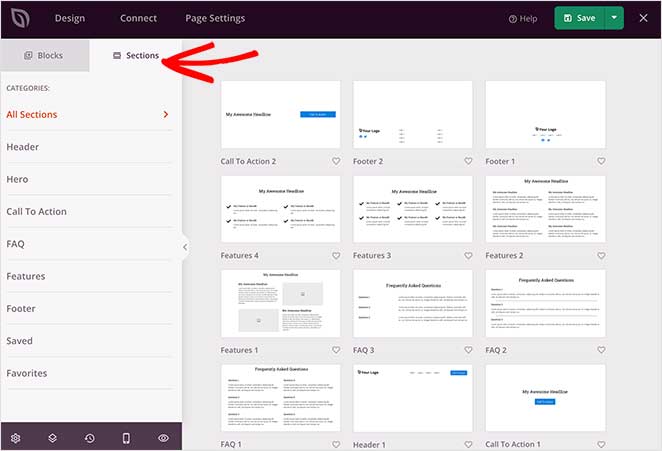Open the layers navigation icon
662x451 pixels.
(53, 438)
